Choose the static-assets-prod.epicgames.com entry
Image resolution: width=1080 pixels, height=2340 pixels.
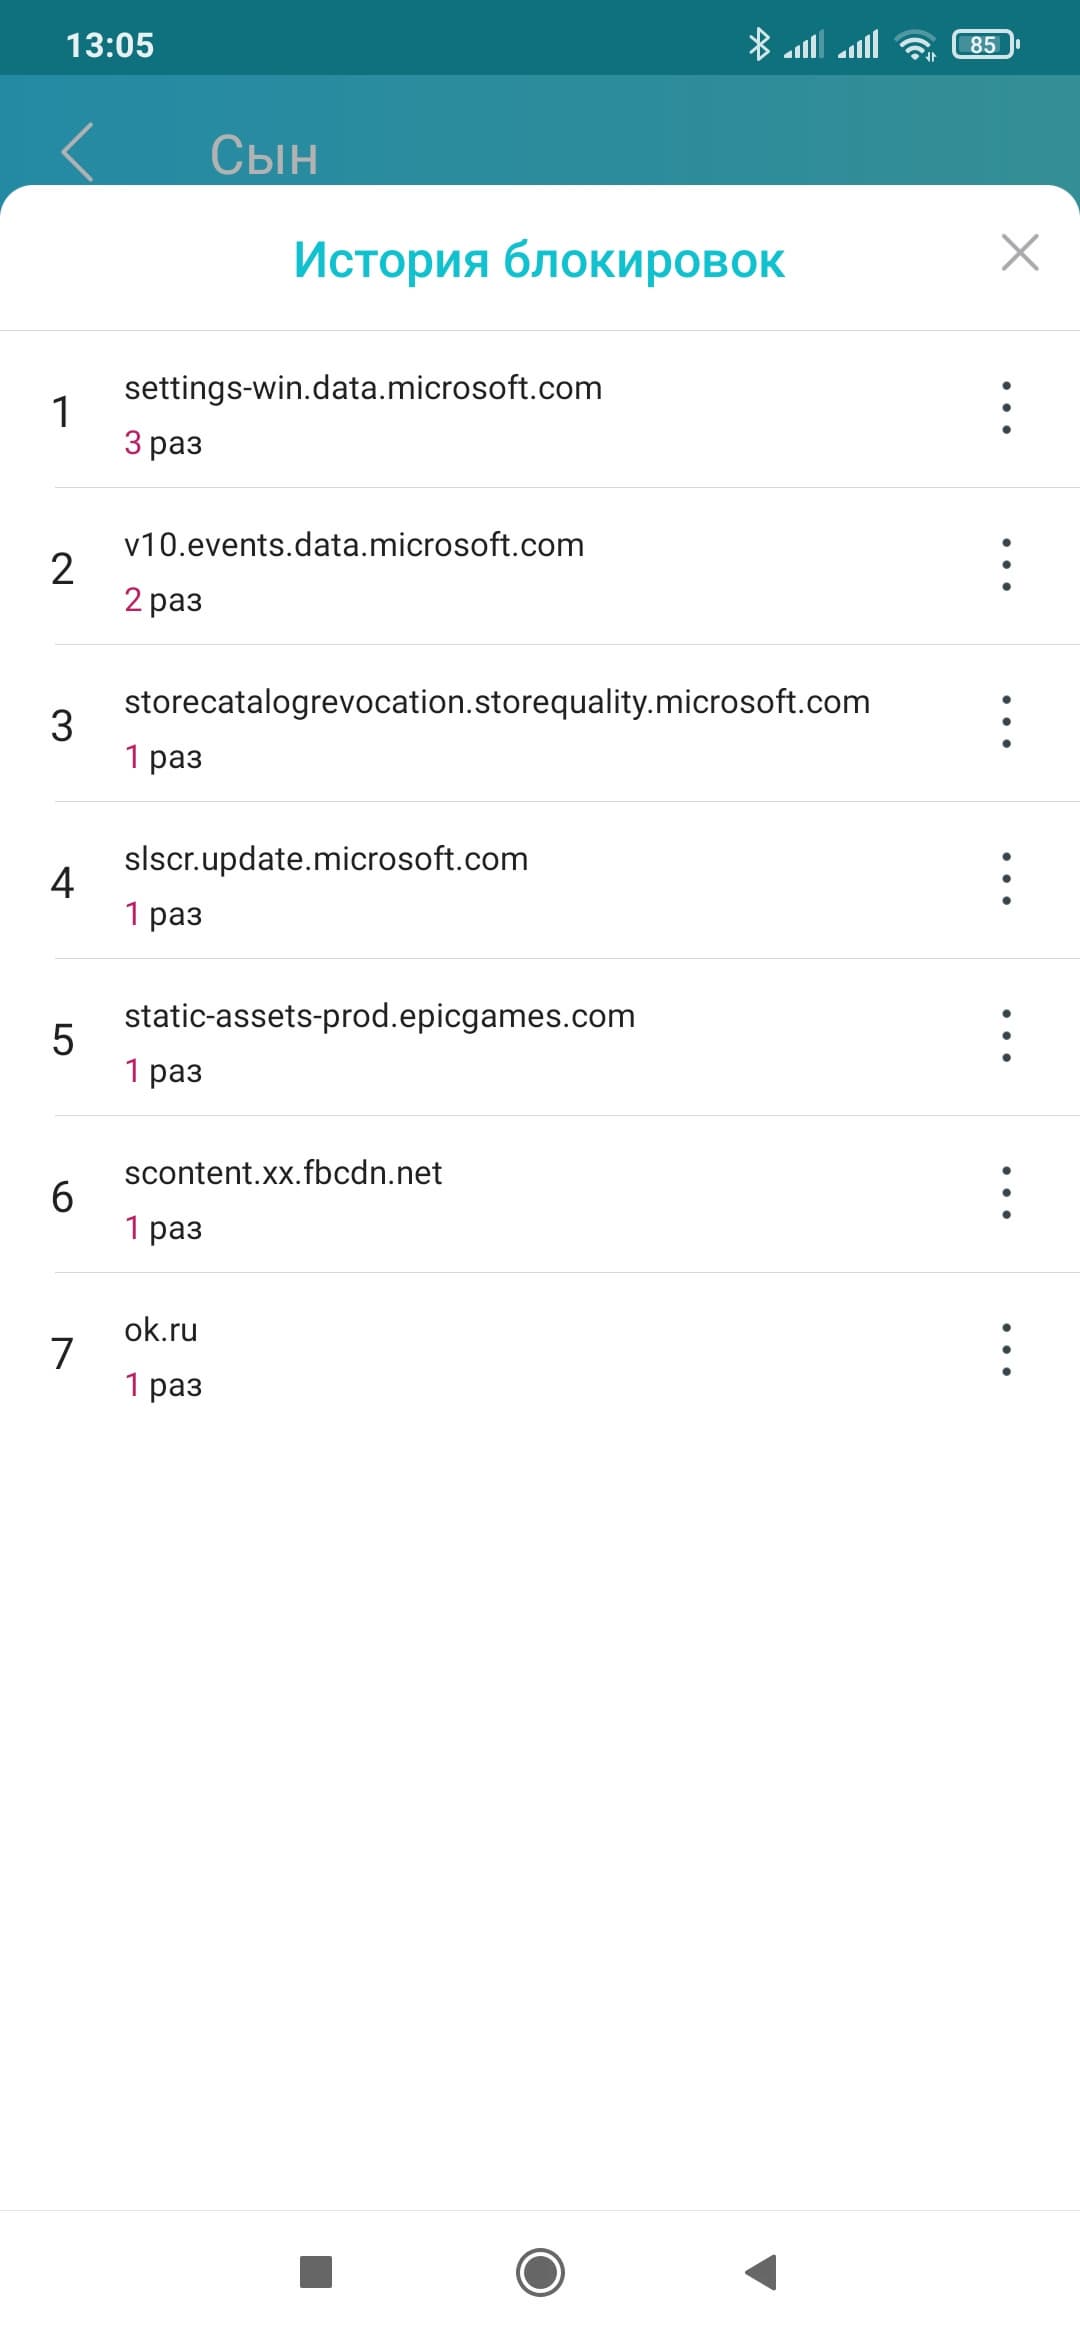[x=379, y=1016]
